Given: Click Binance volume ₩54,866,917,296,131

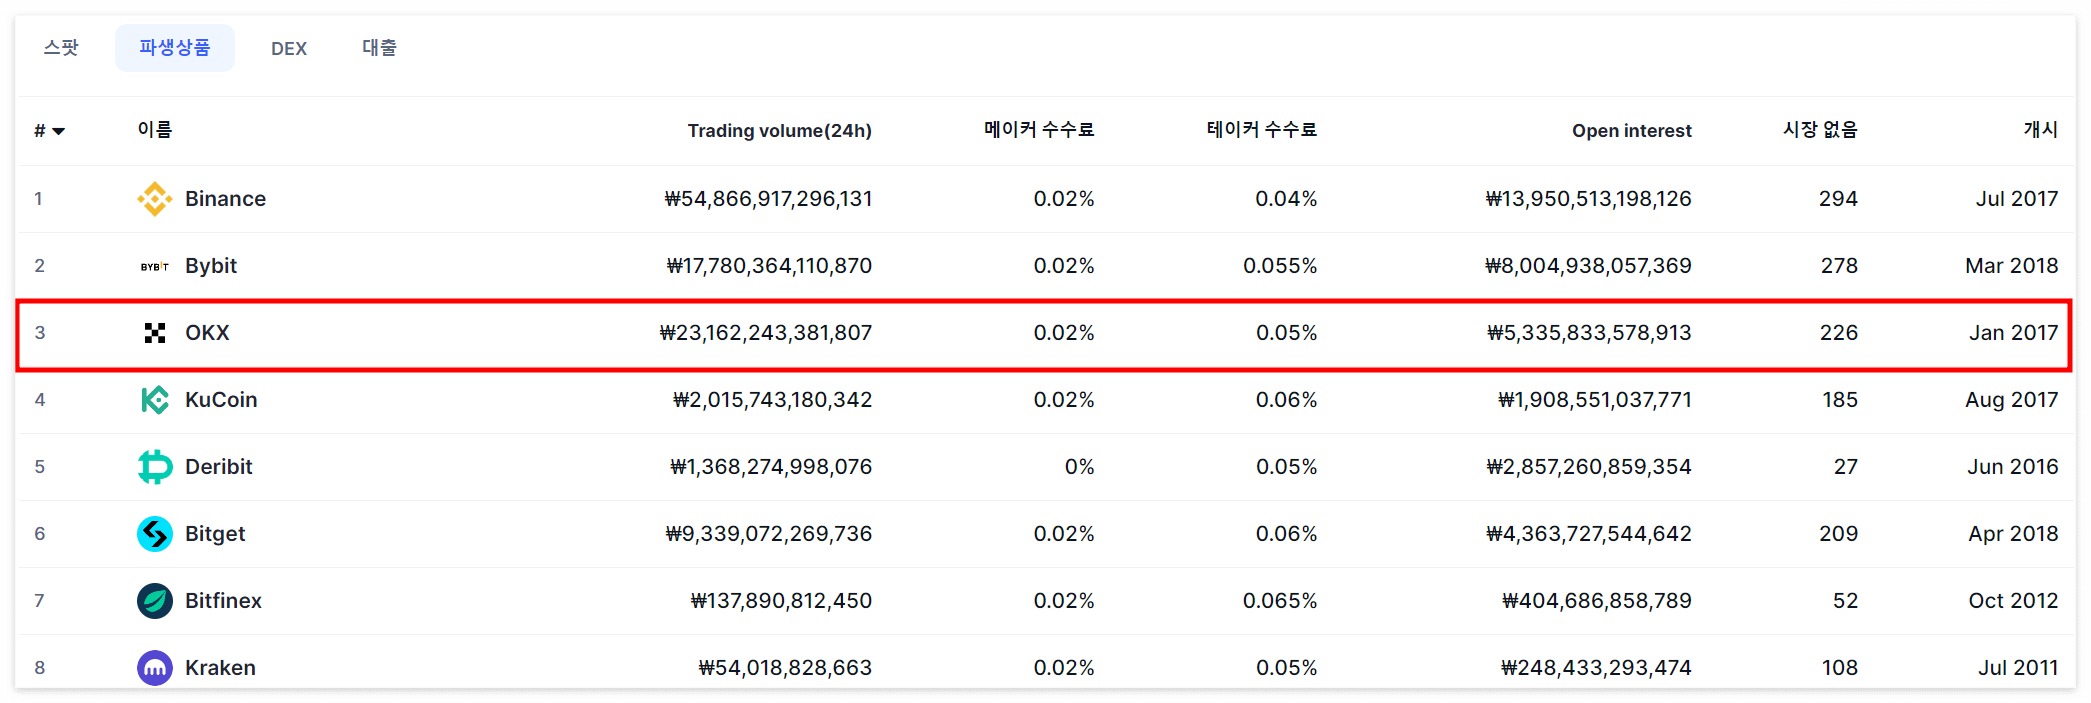Looking at the screenshot, I should point(768,199).
